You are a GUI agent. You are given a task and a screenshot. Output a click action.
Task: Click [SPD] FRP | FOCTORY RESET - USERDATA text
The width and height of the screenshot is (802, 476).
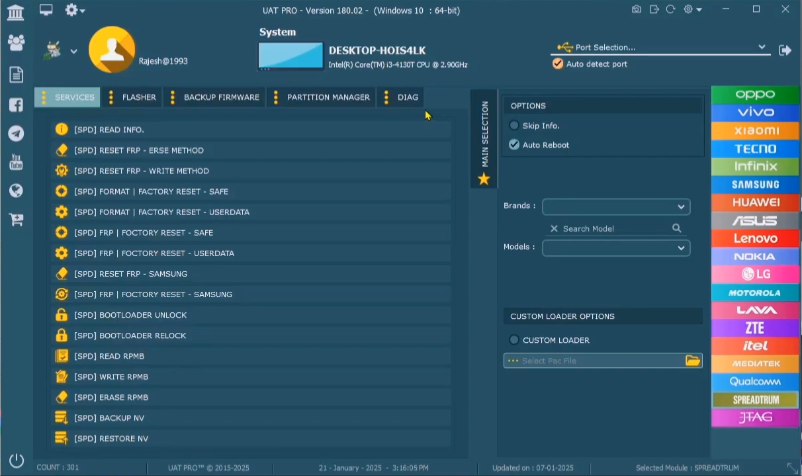(154, 253)
